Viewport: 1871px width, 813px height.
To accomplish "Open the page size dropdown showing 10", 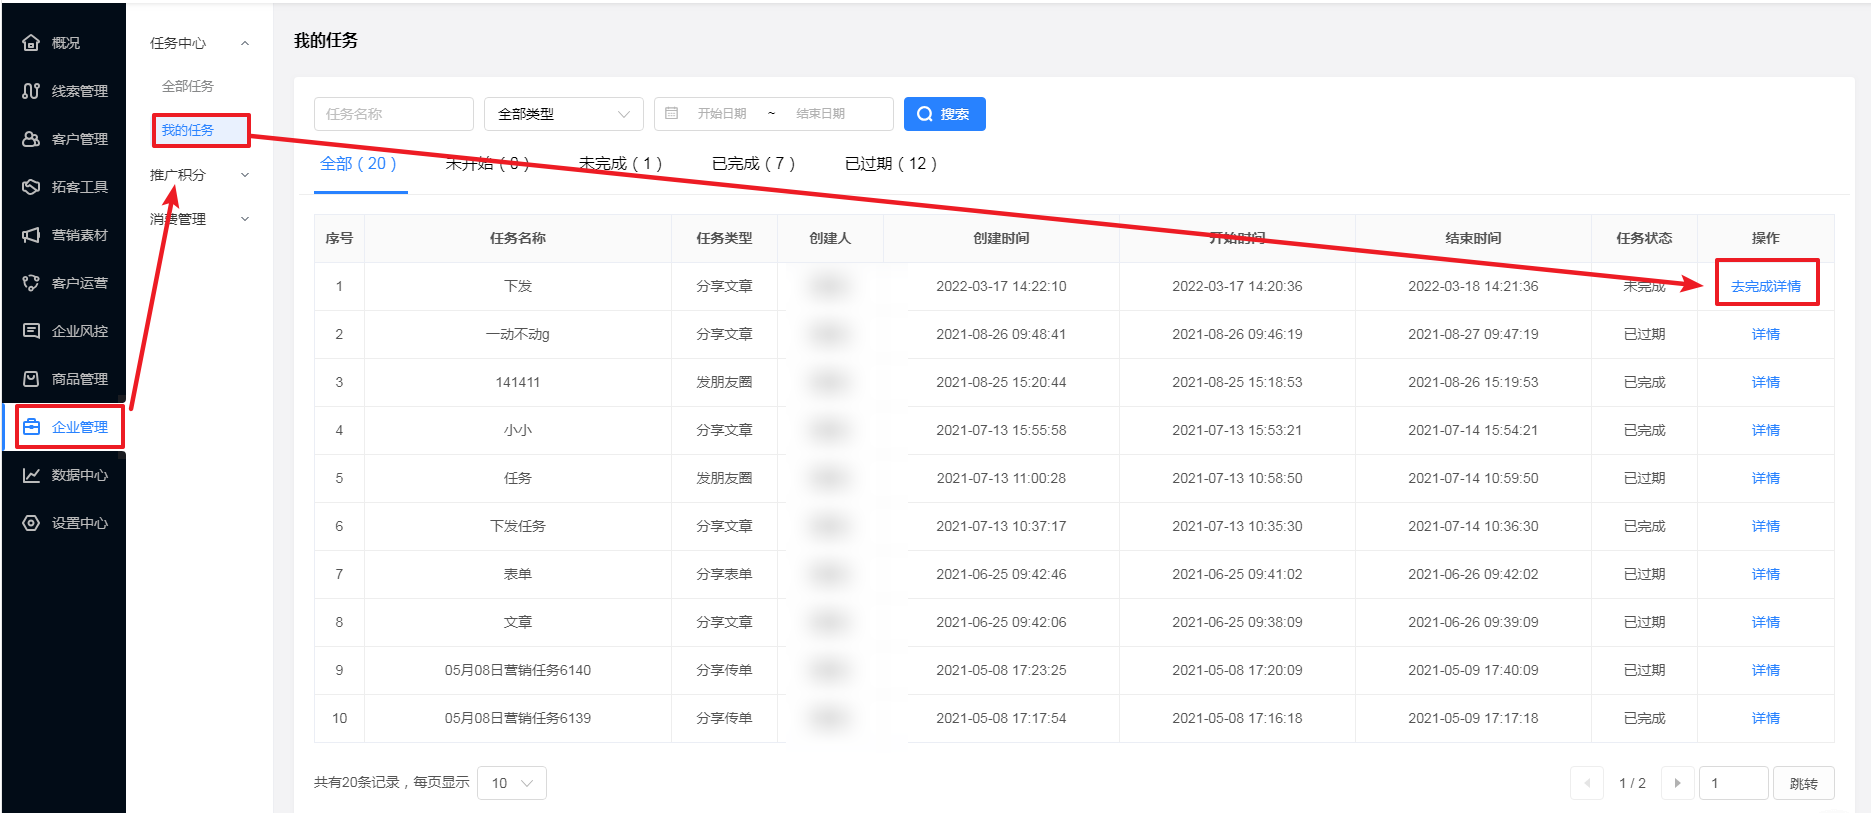I will tap(512, 783).
